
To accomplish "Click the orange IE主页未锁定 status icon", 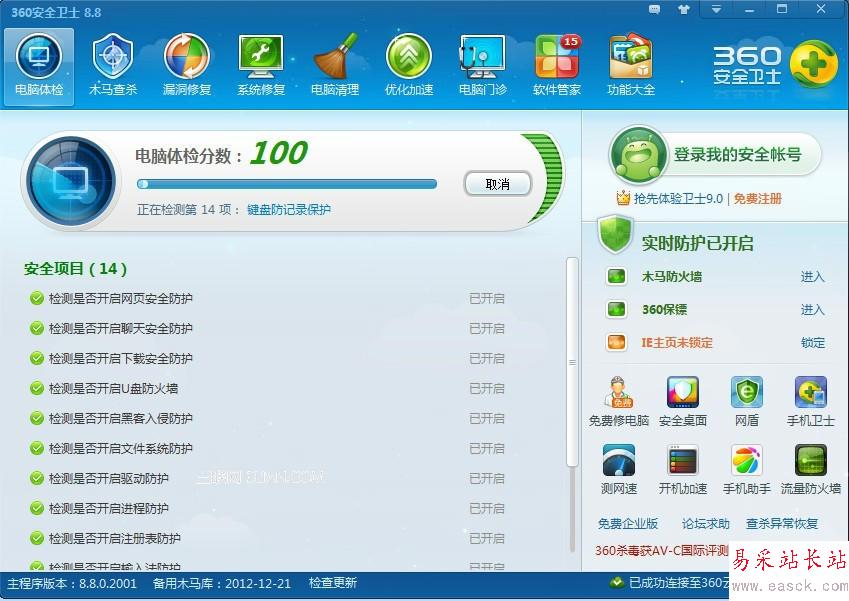I will click(x=616, y=343).
